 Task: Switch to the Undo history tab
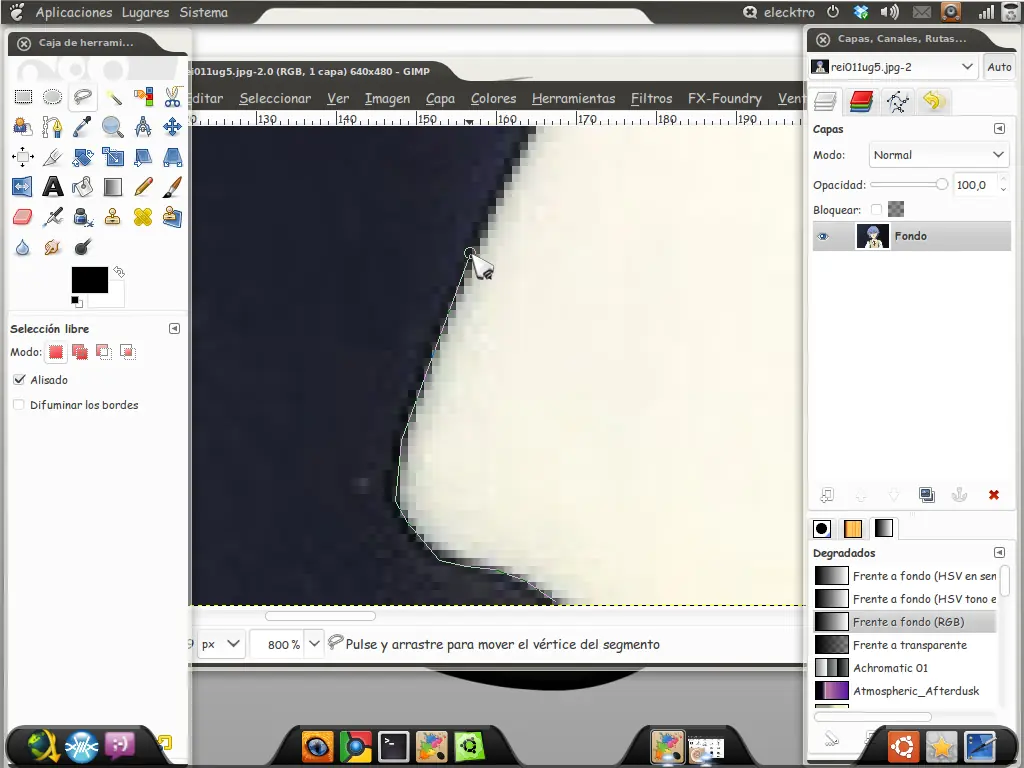pos(933,101)
